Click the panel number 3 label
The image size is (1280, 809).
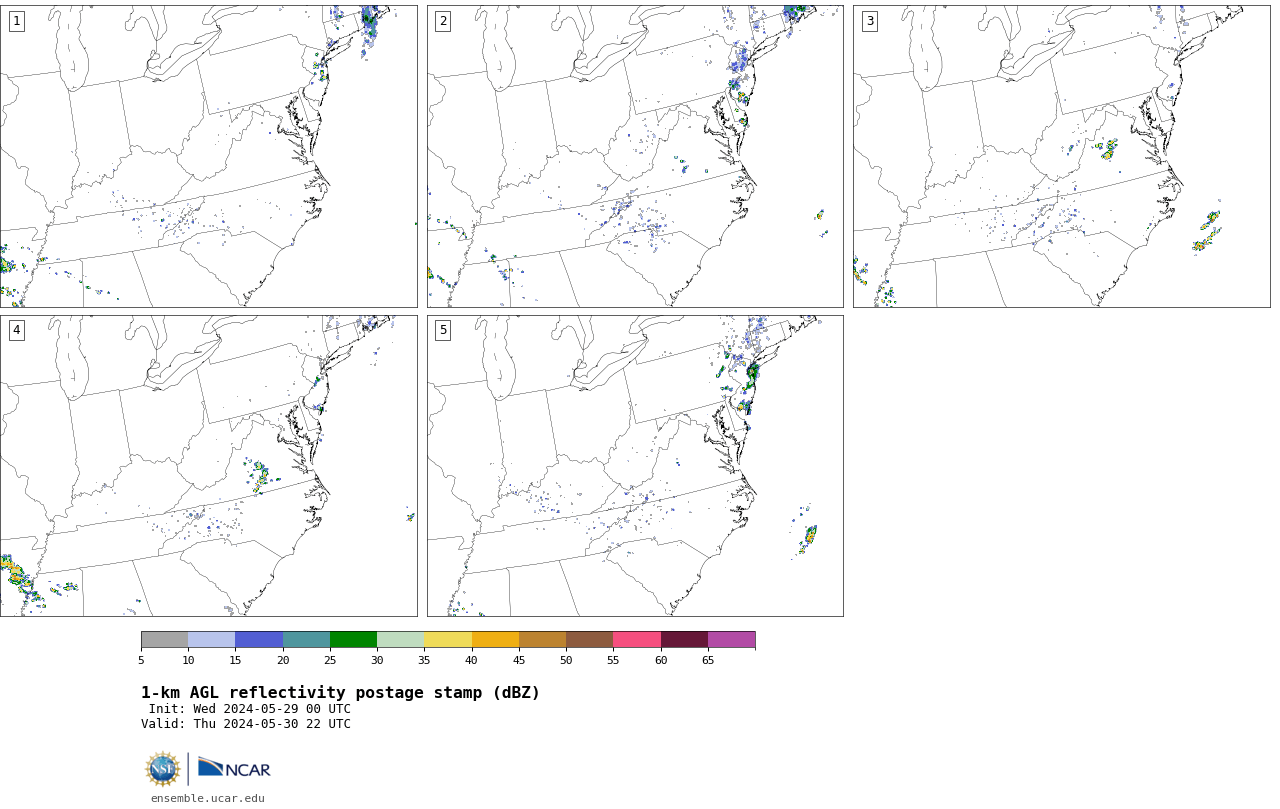coord(869,21)
